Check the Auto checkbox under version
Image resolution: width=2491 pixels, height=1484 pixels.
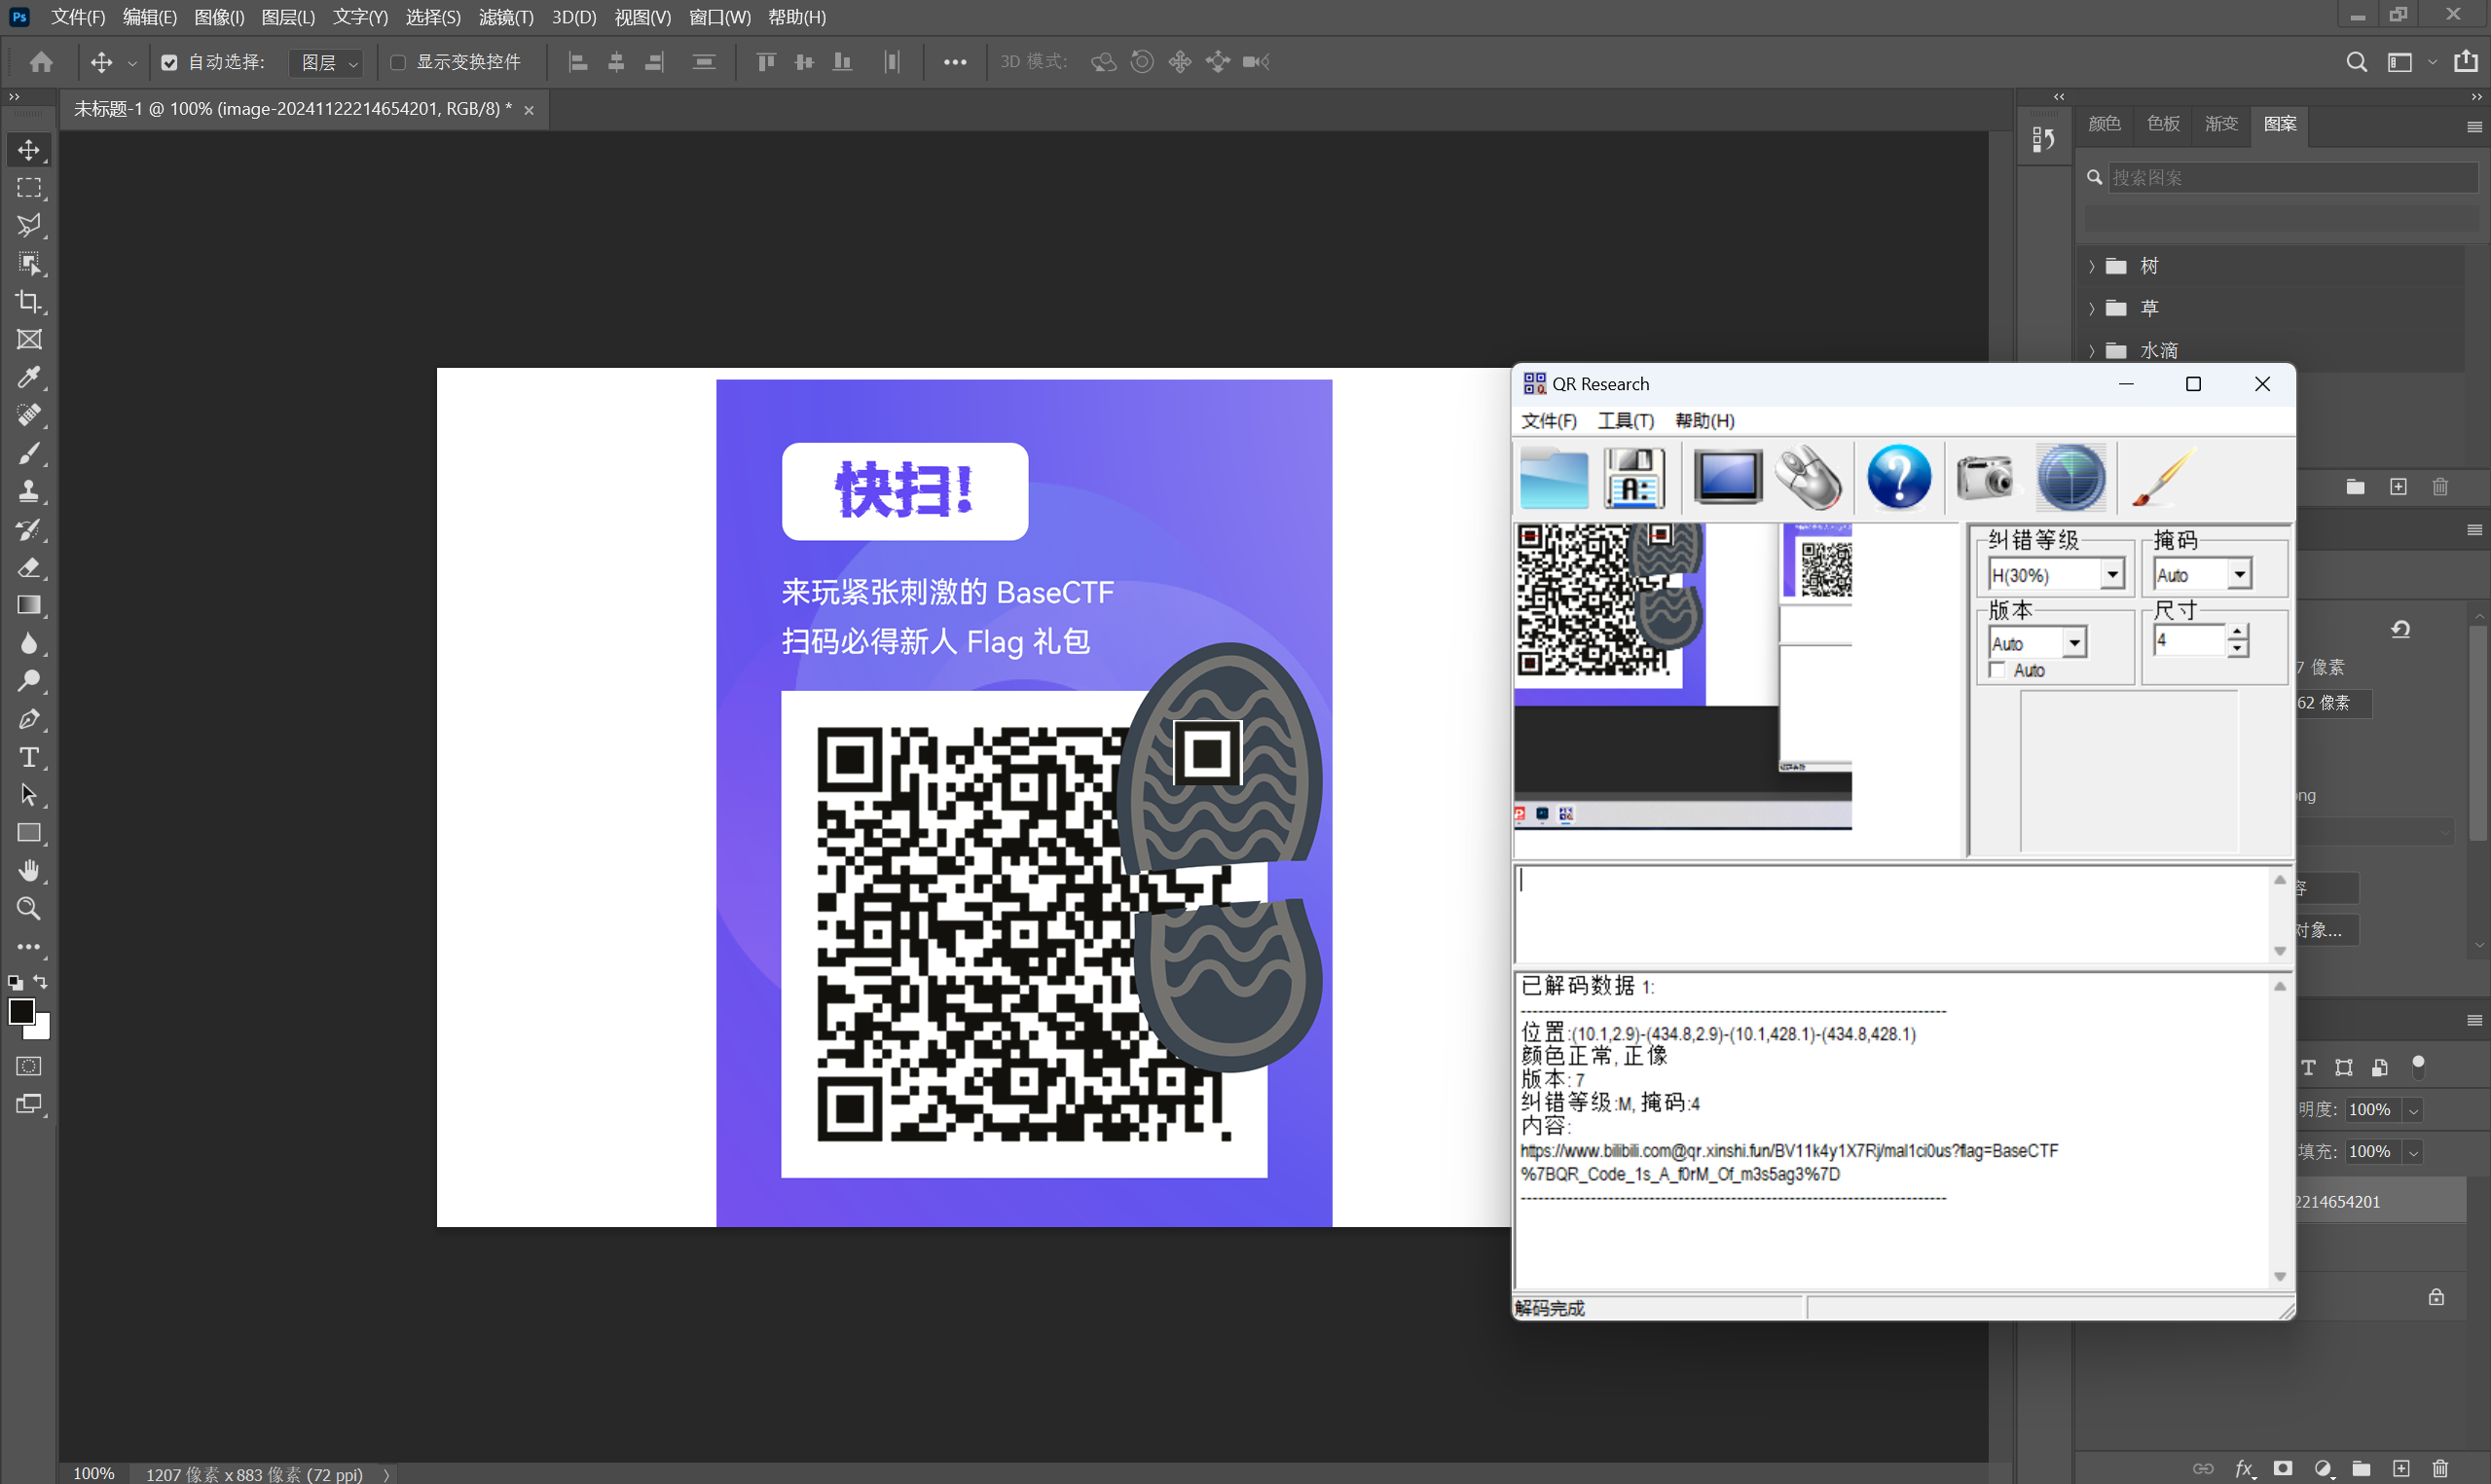(x=1998, y=670)
